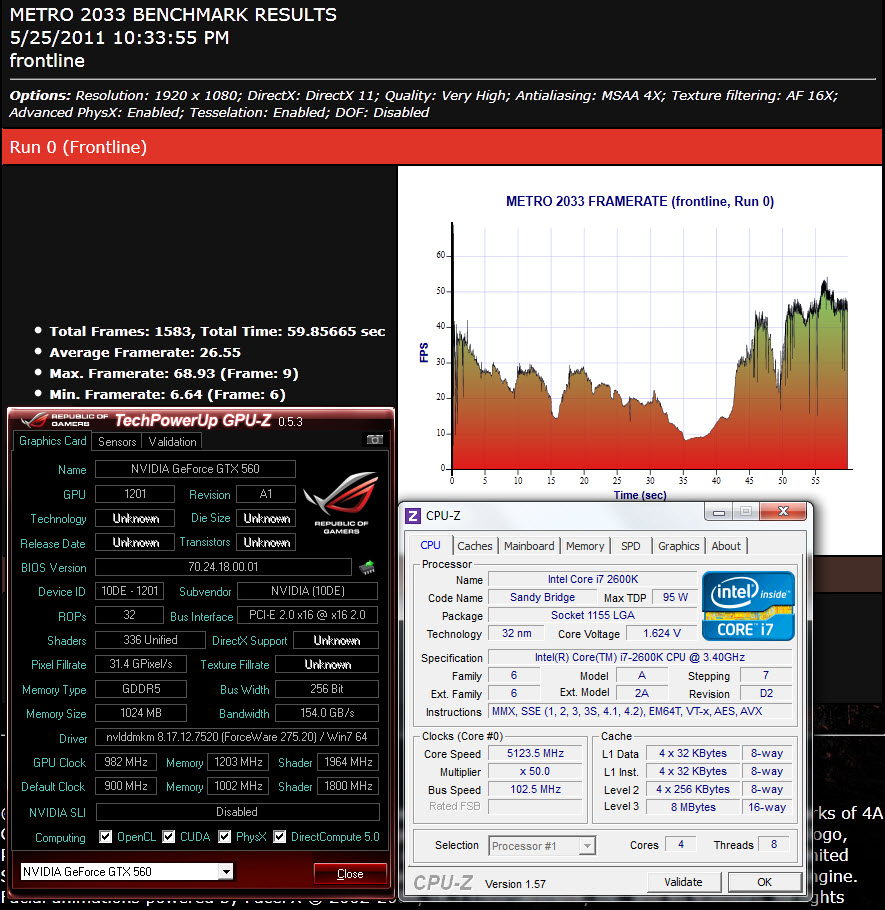Viewport: 885px width, 910px height.
Task: Switch to GPU-Z Validation tab
Action: coord(172,442)
